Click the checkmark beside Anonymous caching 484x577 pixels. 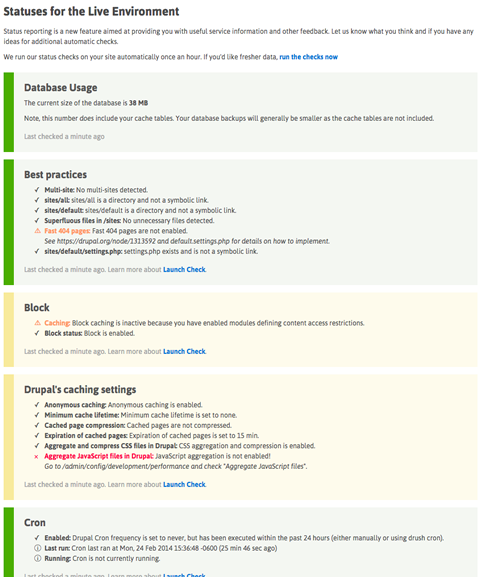click(37, 405)
